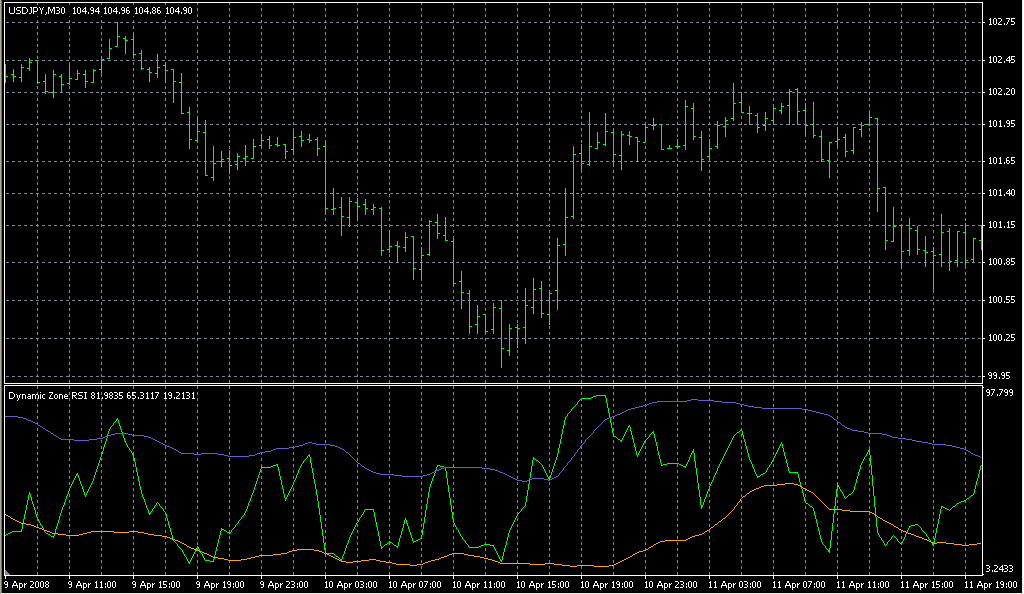Click the 3.2433 indicator scale minimum
The height and width of the screenshot is (594, 1024).
click(x=1000, y=567)
